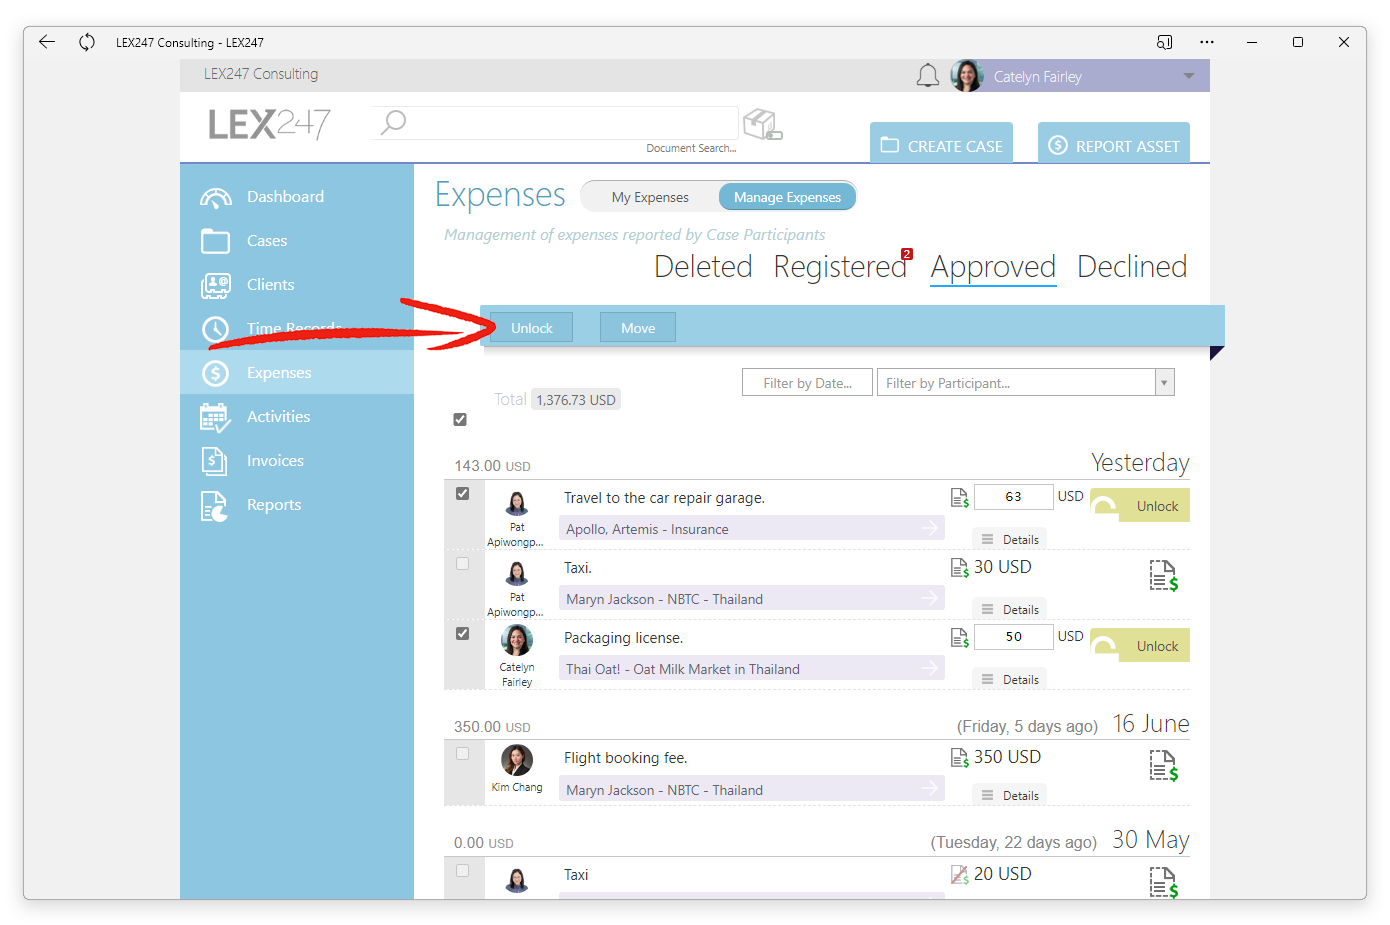The width and height of the screenshot is (1390, 925).
Task: Open the Filter by Participant dropdown arrow
Action: 1164,383
